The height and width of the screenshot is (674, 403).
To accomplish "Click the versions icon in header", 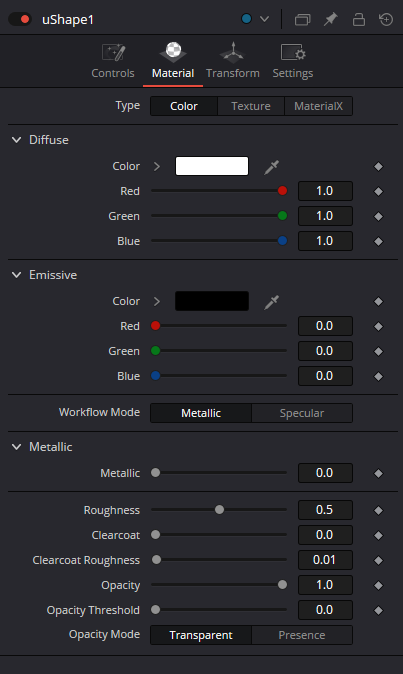I will (x=302, y=19).
